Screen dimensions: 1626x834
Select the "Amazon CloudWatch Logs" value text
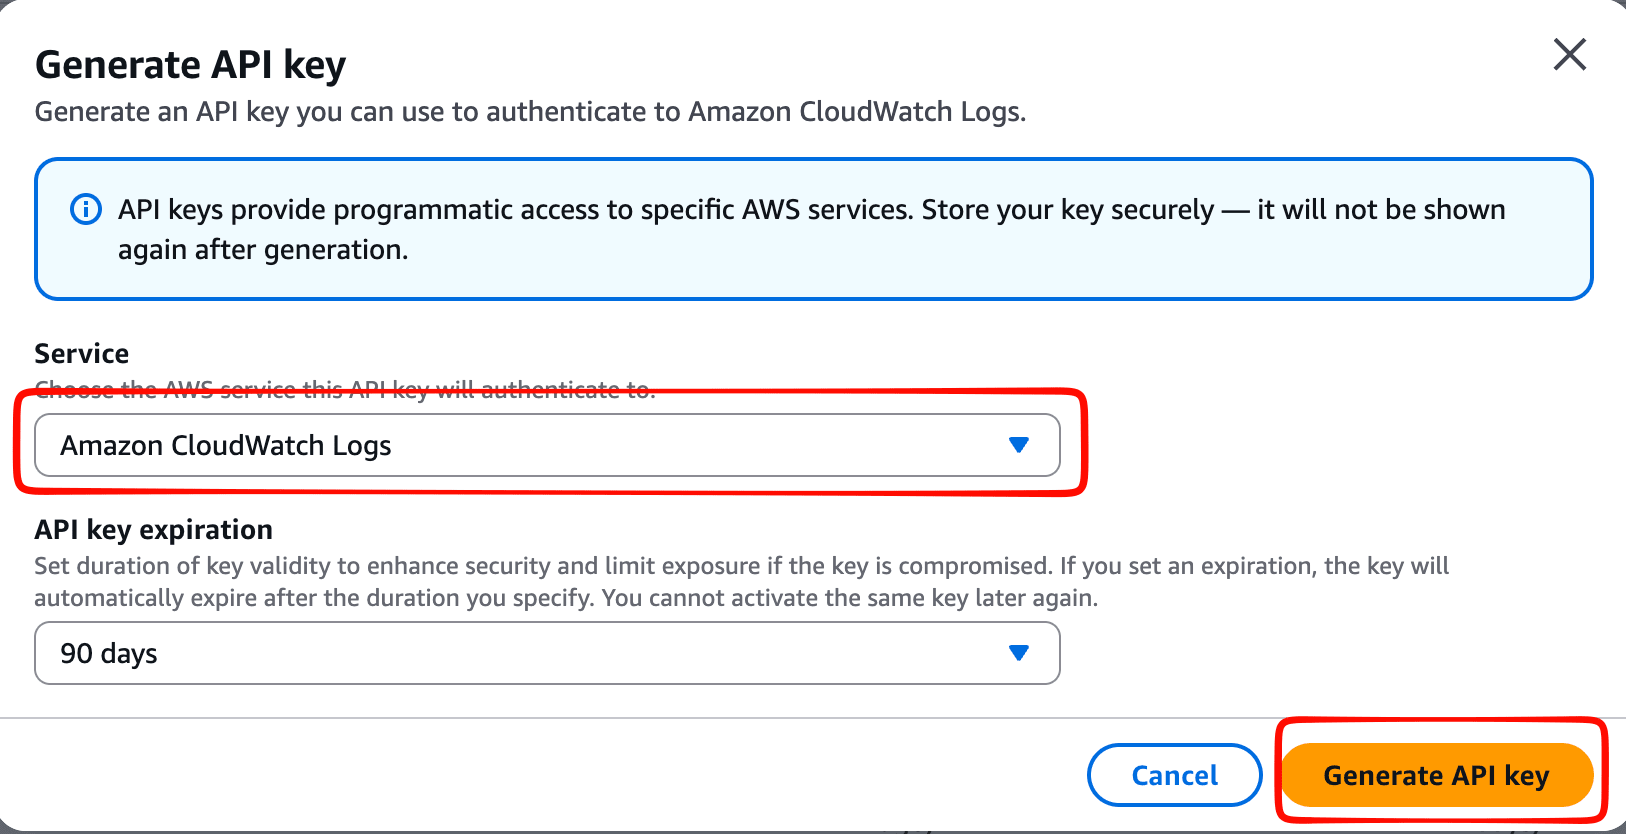pyautogui.click(x=226, y=446)
